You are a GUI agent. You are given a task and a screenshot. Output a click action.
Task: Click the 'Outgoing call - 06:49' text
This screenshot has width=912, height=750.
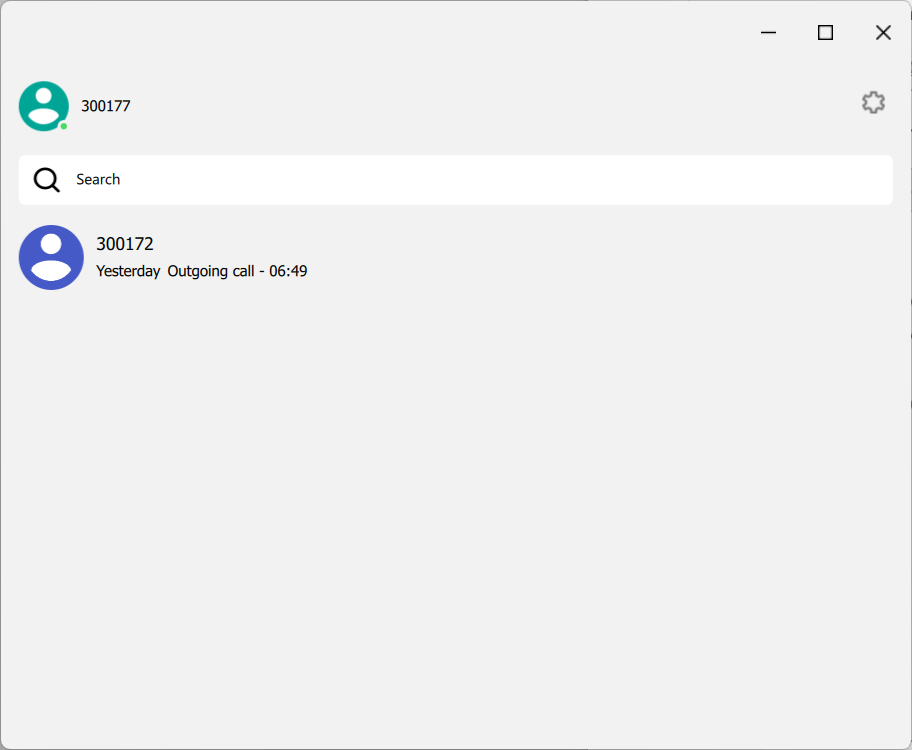[237, 271]
